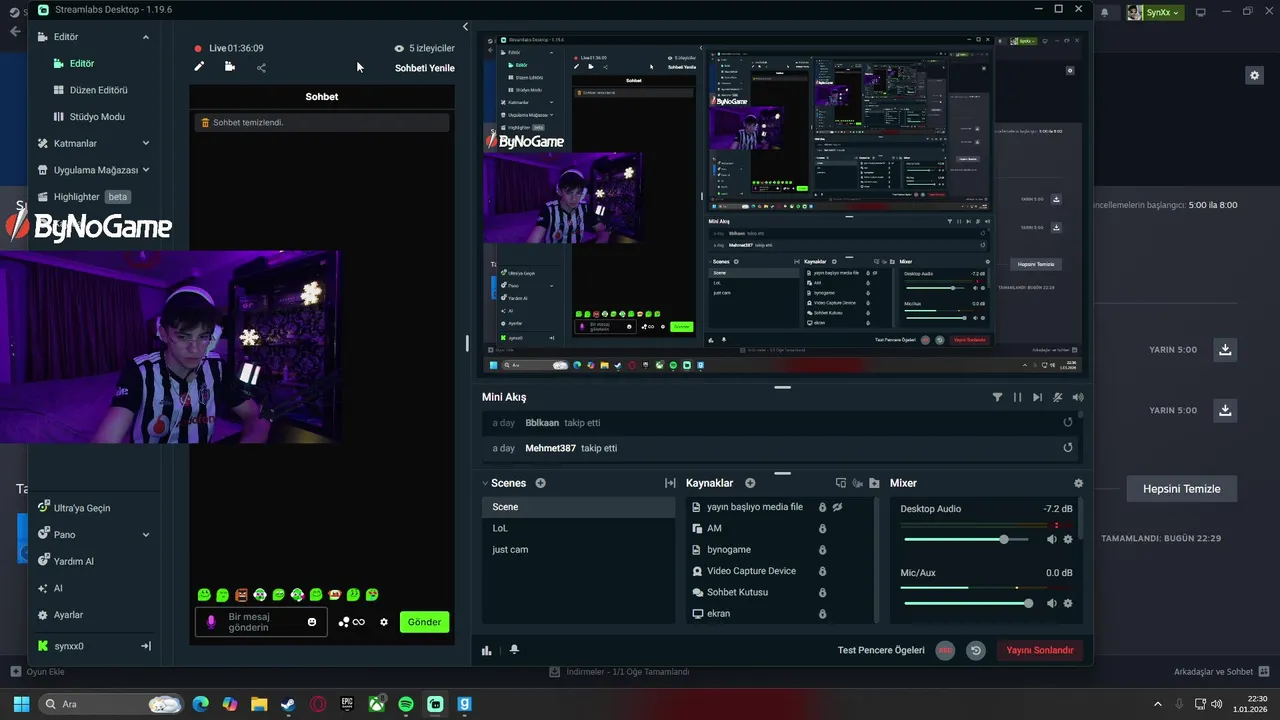The width and height of the screenshot is (1280, 720).
Task: Click the scene transitions icon next to Kaynaklar
Action: [670, 483]
